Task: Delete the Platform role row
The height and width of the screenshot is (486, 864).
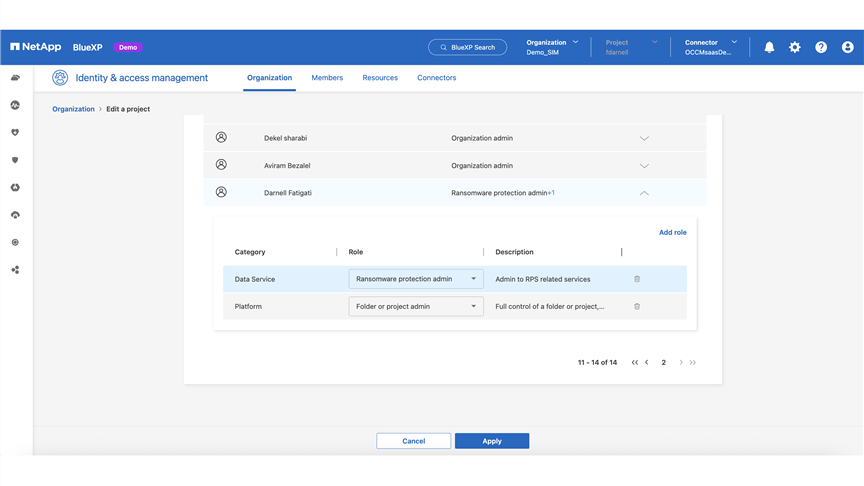Action: 637,306
